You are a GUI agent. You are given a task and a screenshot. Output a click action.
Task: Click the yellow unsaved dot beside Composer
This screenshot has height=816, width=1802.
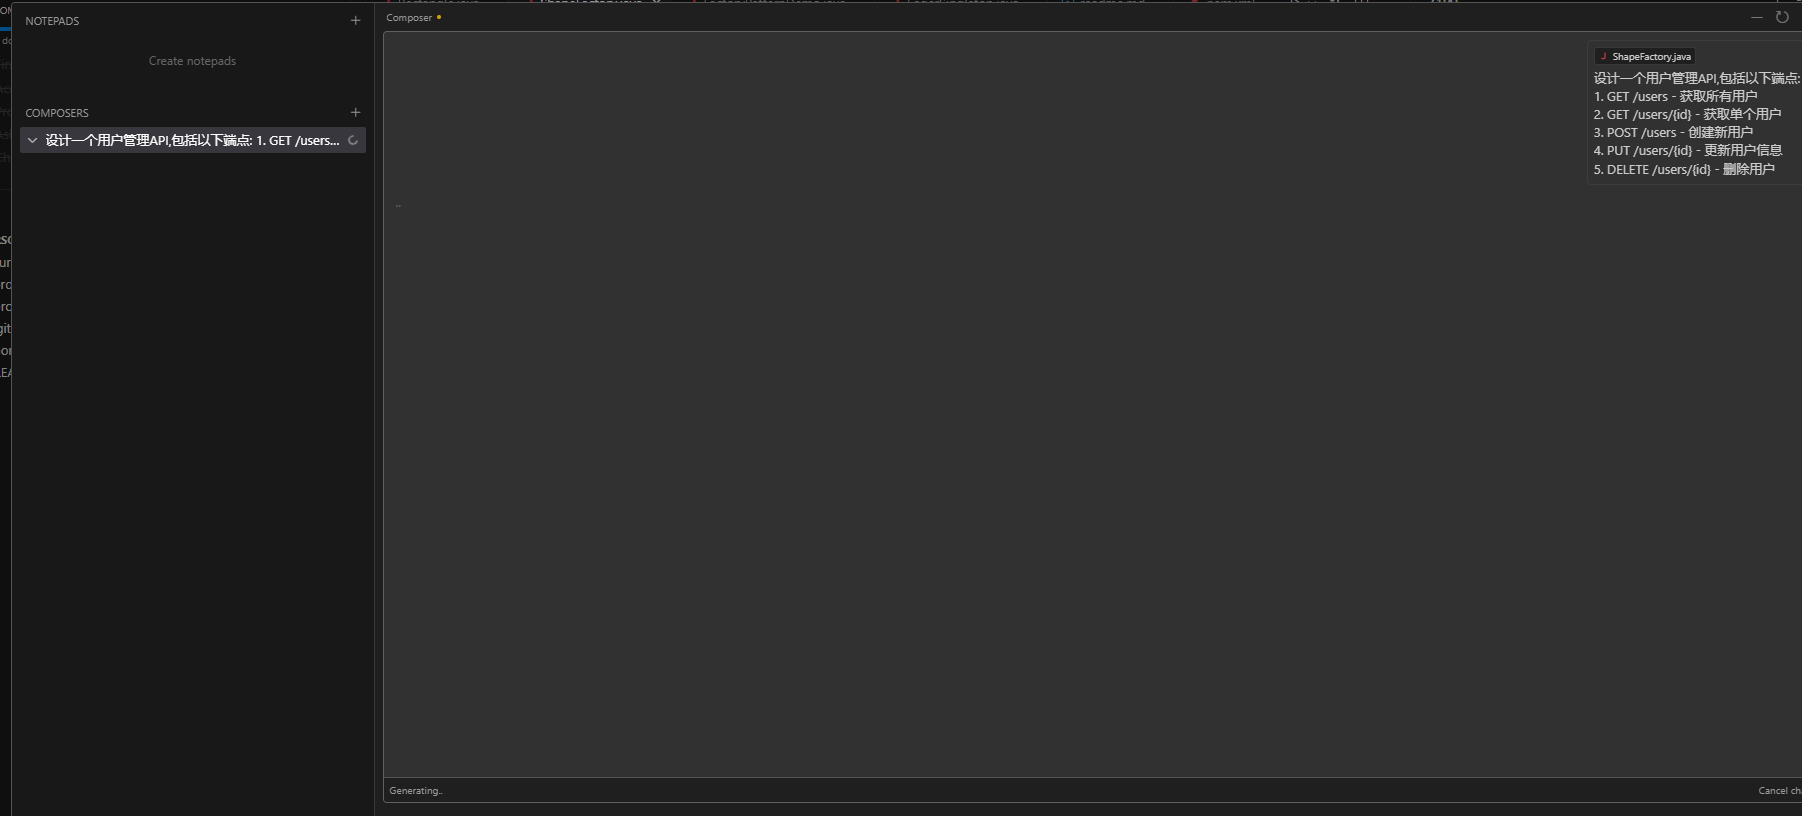[439, 17]
